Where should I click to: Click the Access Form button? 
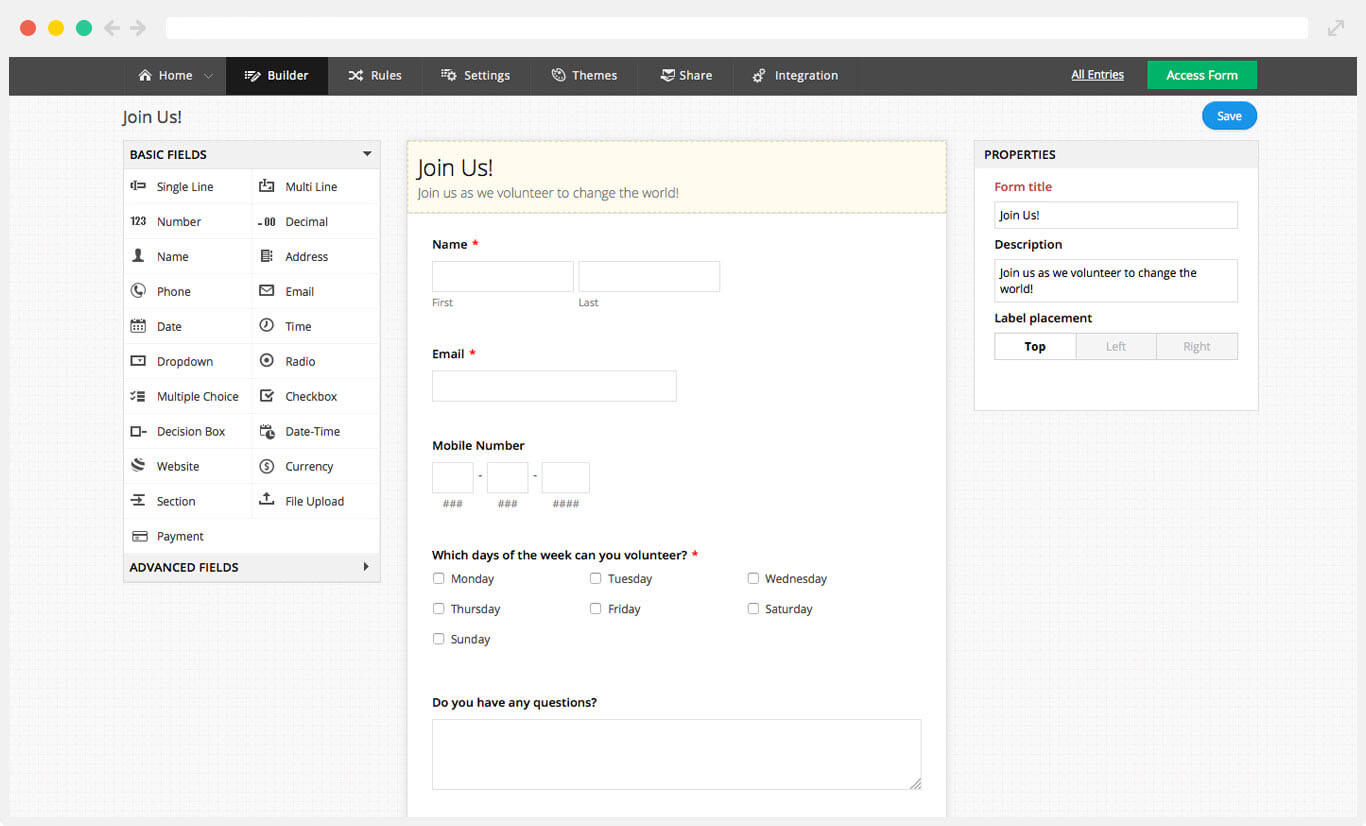click(1202, 74)
